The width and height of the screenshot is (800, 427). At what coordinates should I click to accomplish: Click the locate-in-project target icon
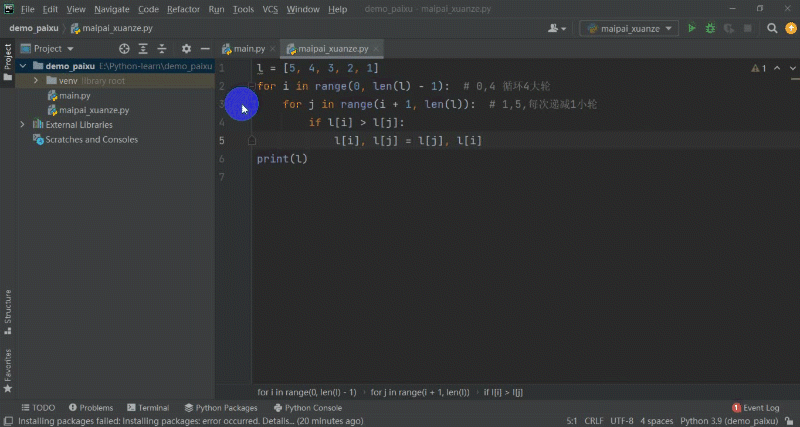pos(124,48)
